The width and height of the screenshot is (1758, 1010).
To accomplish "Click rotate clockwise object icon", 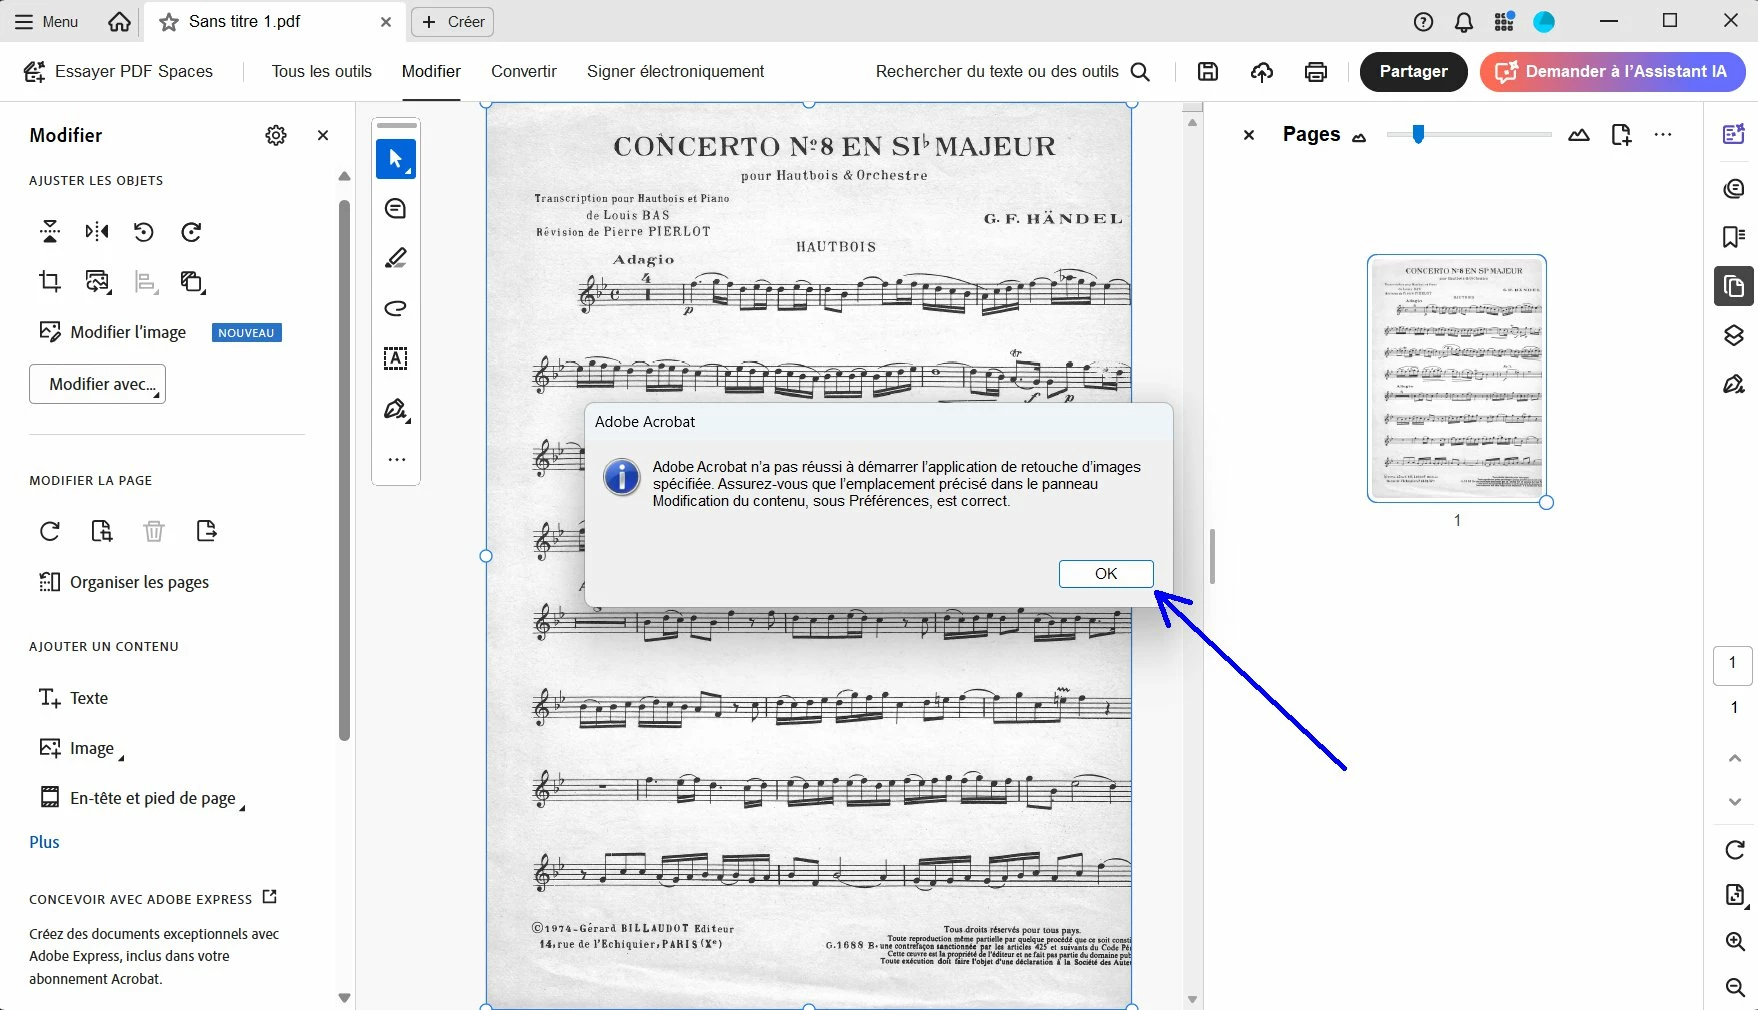I will coord(191,232).
